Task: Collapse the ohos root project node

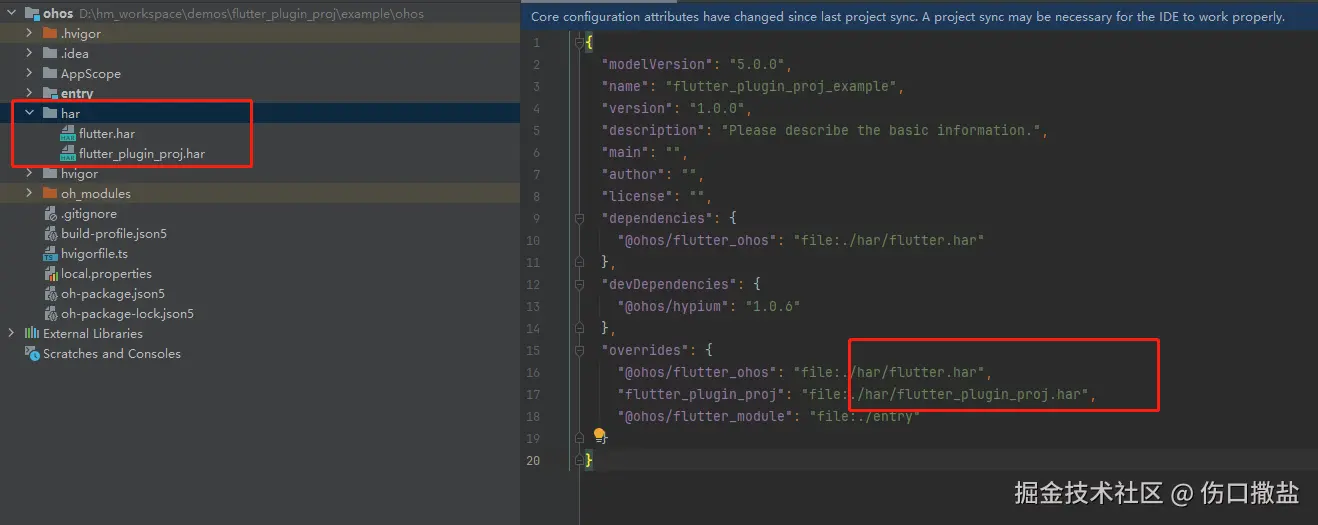Action: 12,14
